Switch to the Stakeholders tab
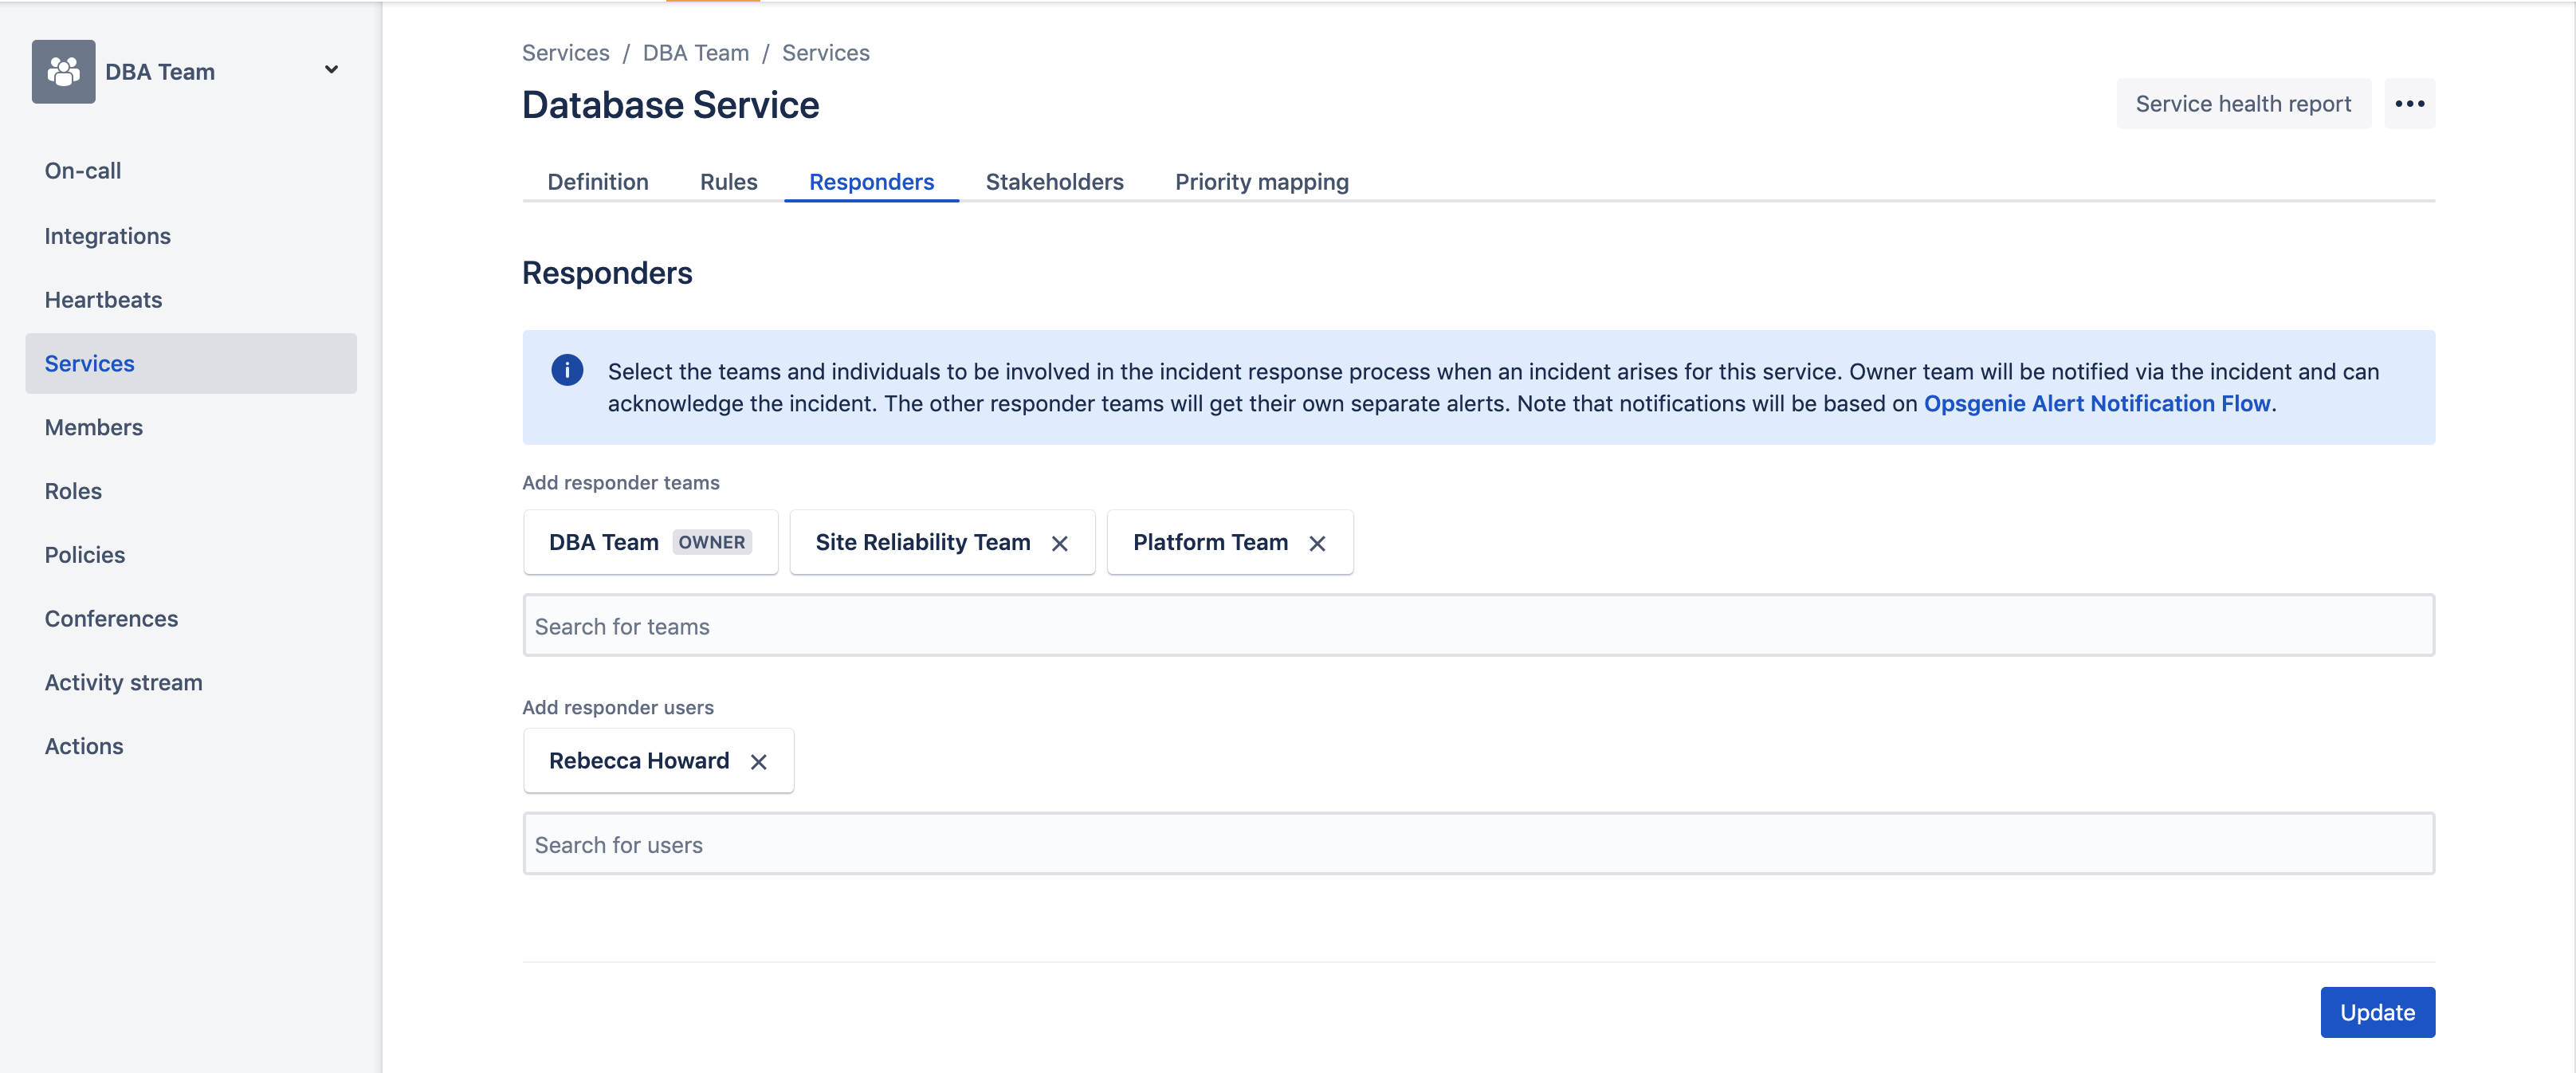Screen dimensions: 2576x1073 coord(1054,179)
